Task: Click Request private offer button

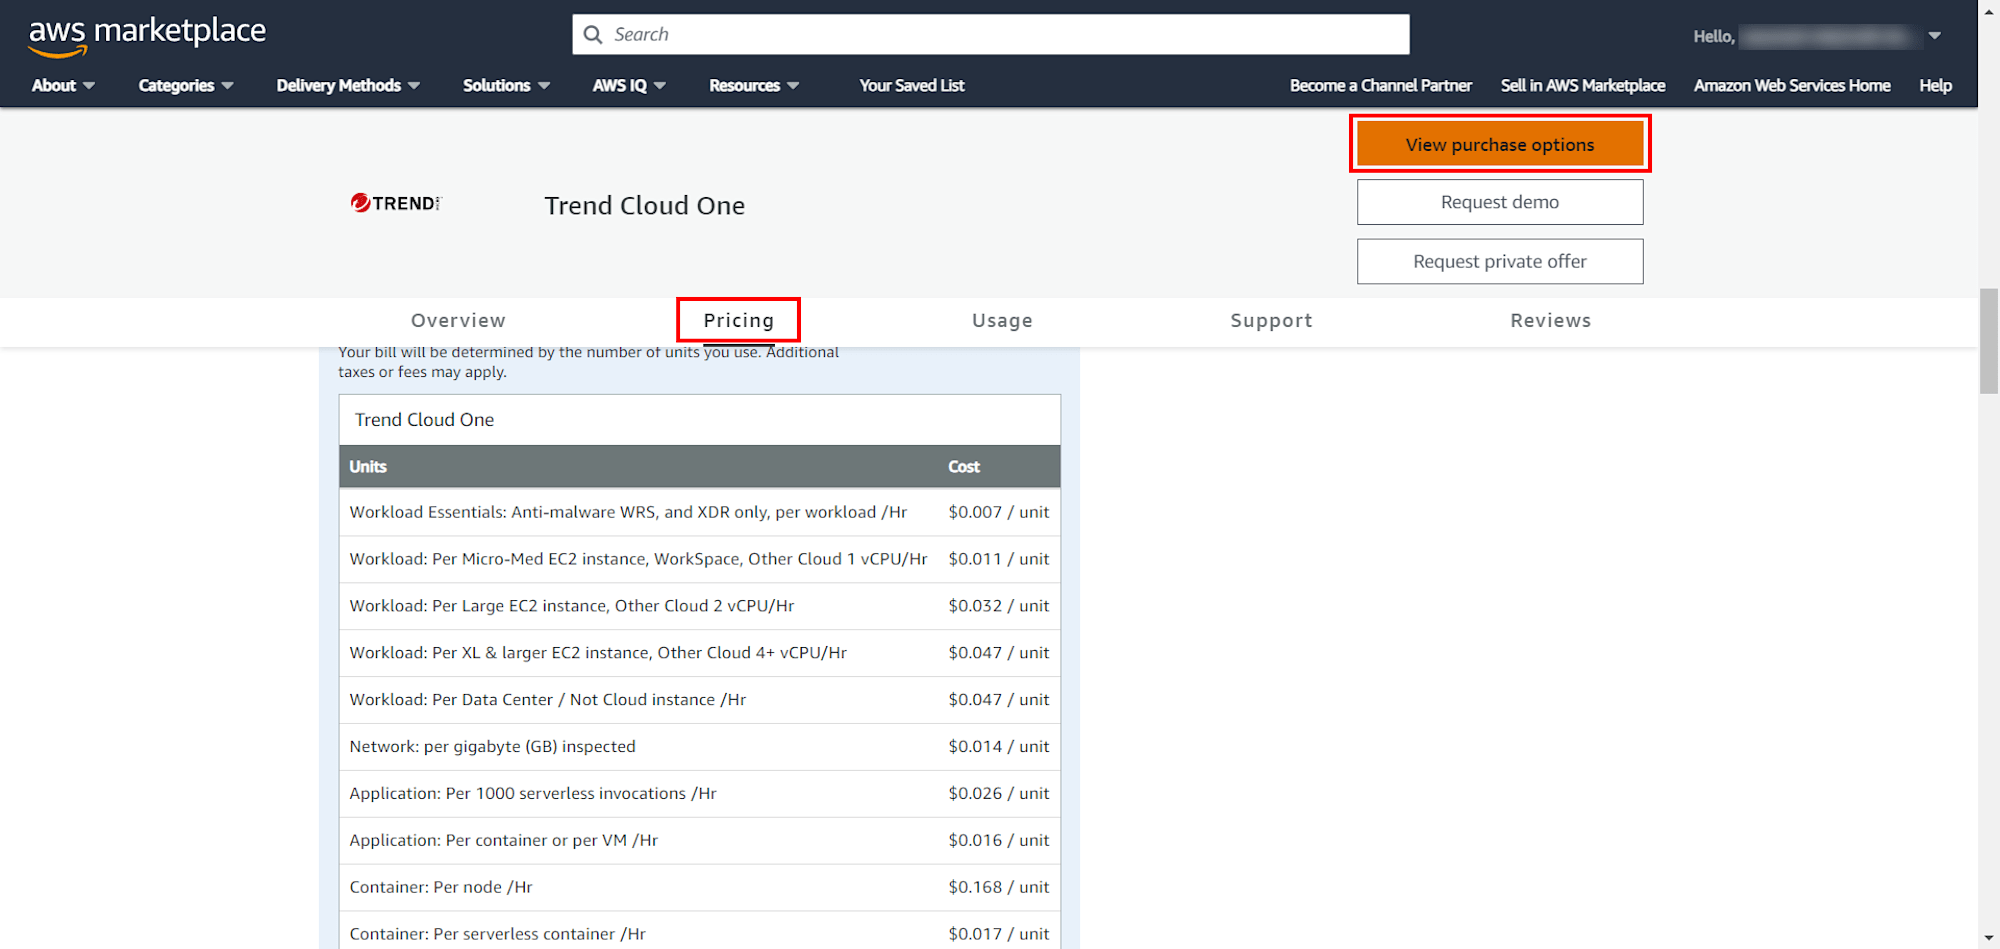Action: tap(1500, 261)
